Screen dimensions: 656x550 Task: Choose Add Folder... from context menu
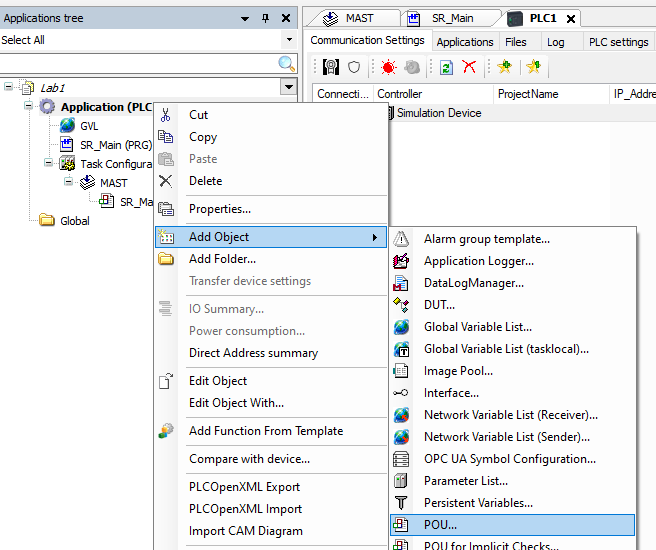[x=222, y=259]
